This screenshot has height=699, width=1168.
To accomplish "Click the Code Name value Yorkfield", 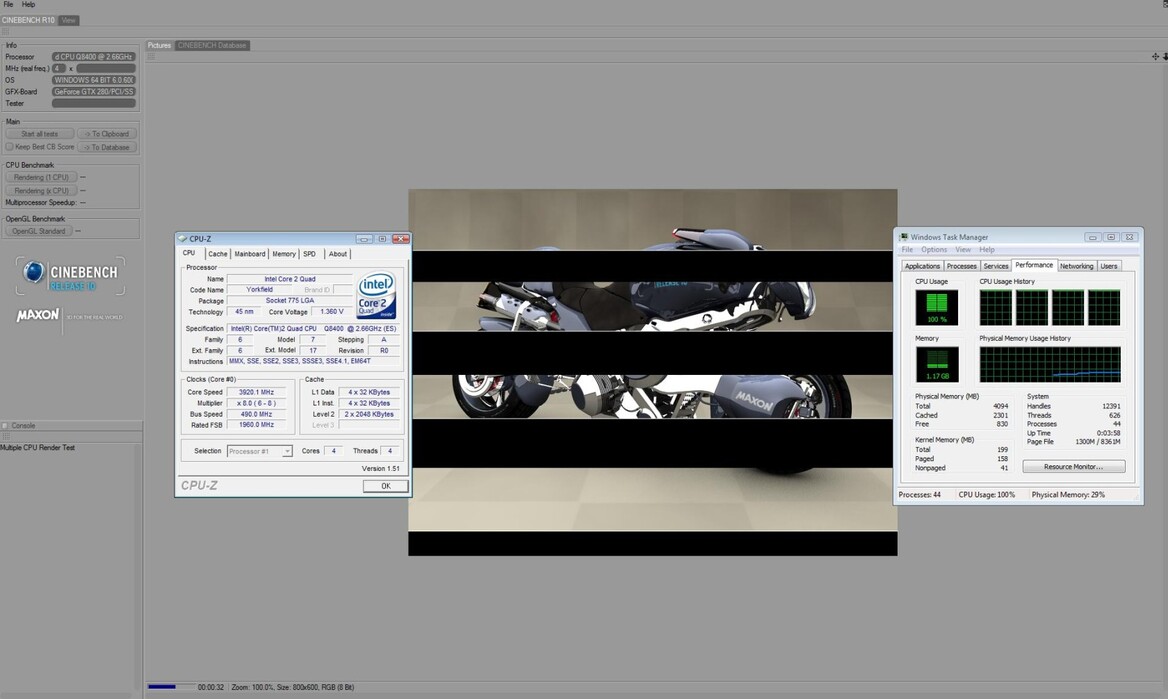I will (x=260, y=290).
